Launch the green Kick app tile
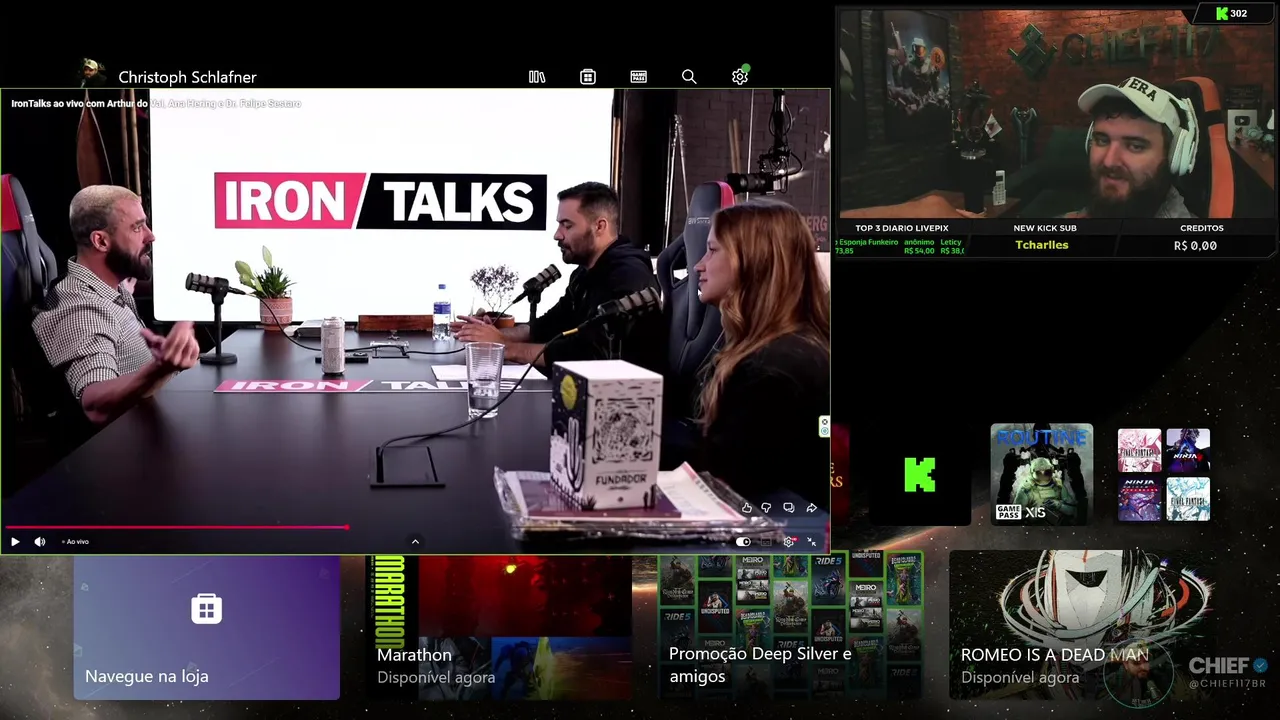1280x720 pixels. click(x=920, y=475)
